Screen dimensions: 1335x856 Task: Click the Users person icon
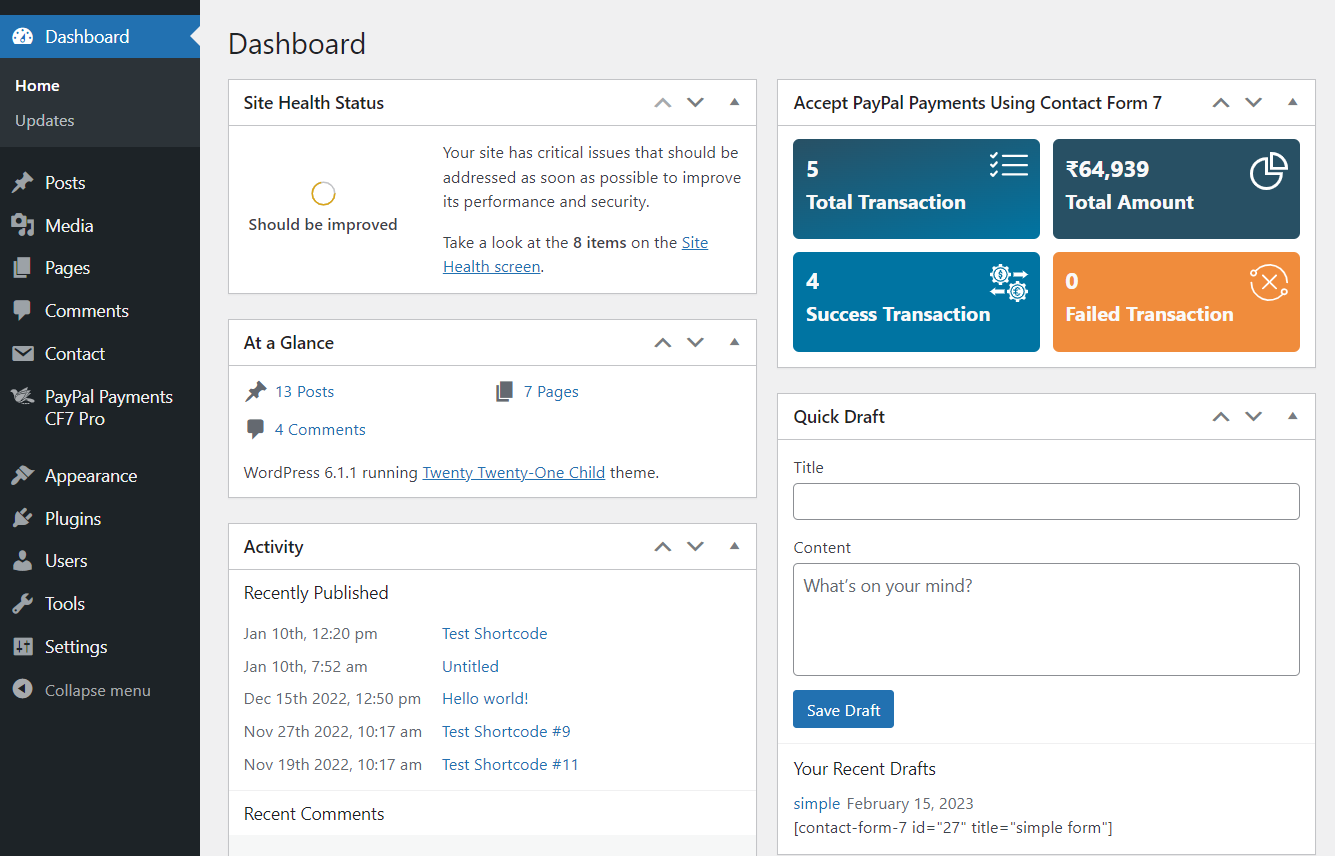22,561
